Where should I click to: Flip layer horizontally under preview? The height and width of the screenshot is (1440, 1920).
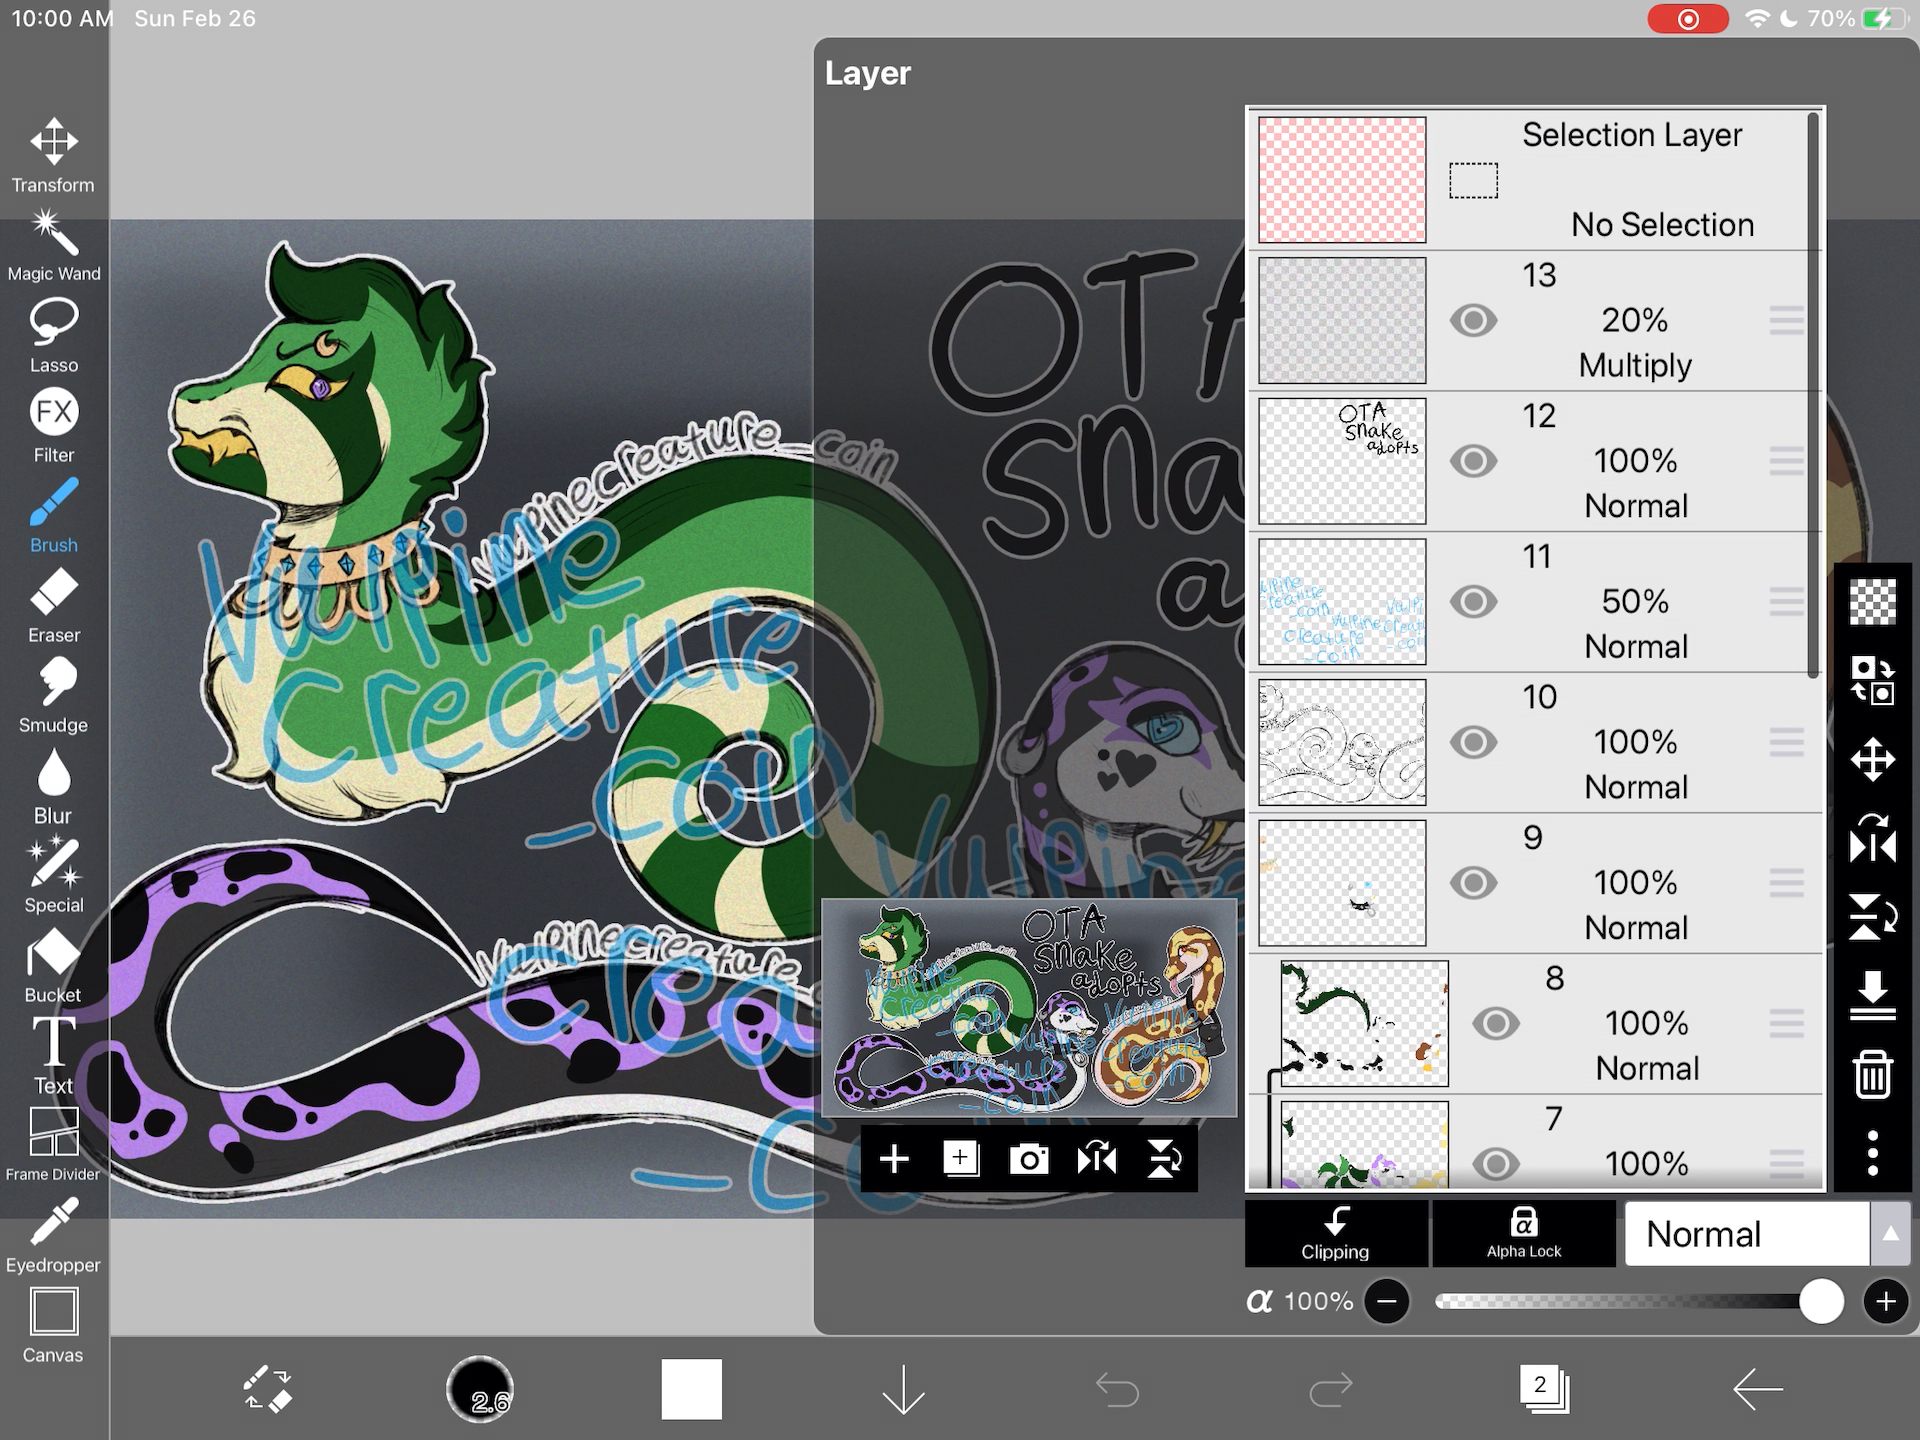pos(1097,1159)
